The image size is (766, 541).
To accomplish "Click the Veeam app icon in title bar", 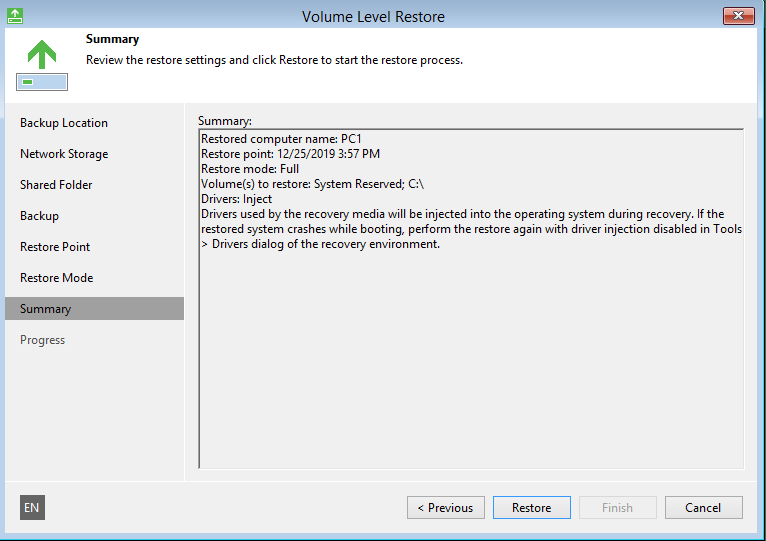I will [x=15, y=16].
